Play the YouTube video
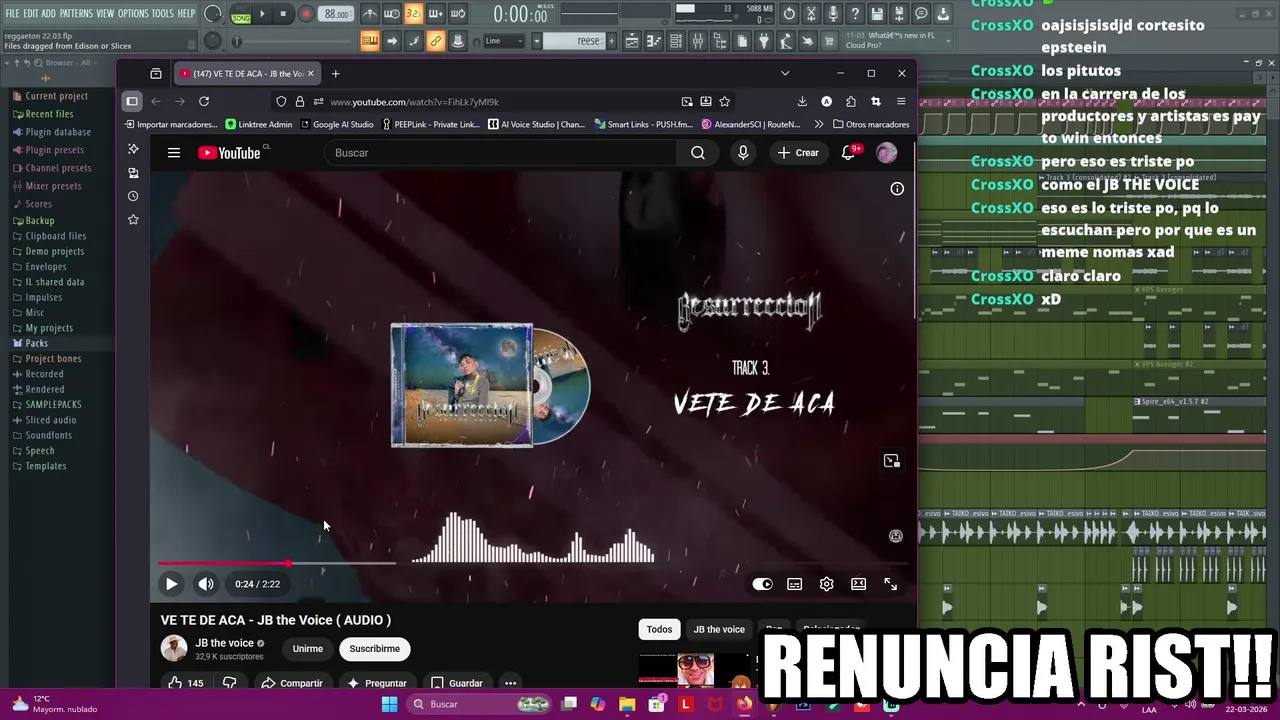The height and width of the screenshot is (720, 1280). pyautogui.click(x=171, y=584)
